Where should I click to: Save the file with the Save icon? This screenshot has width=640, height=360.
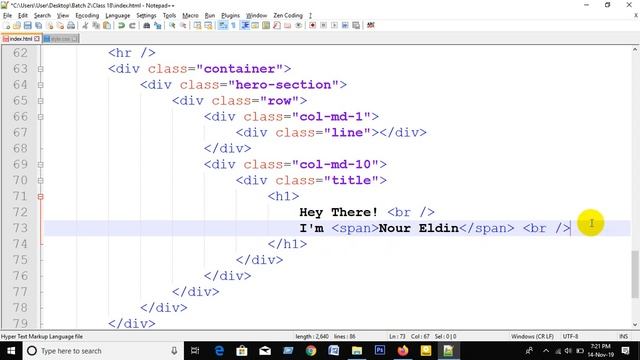(x=28, y=25)
